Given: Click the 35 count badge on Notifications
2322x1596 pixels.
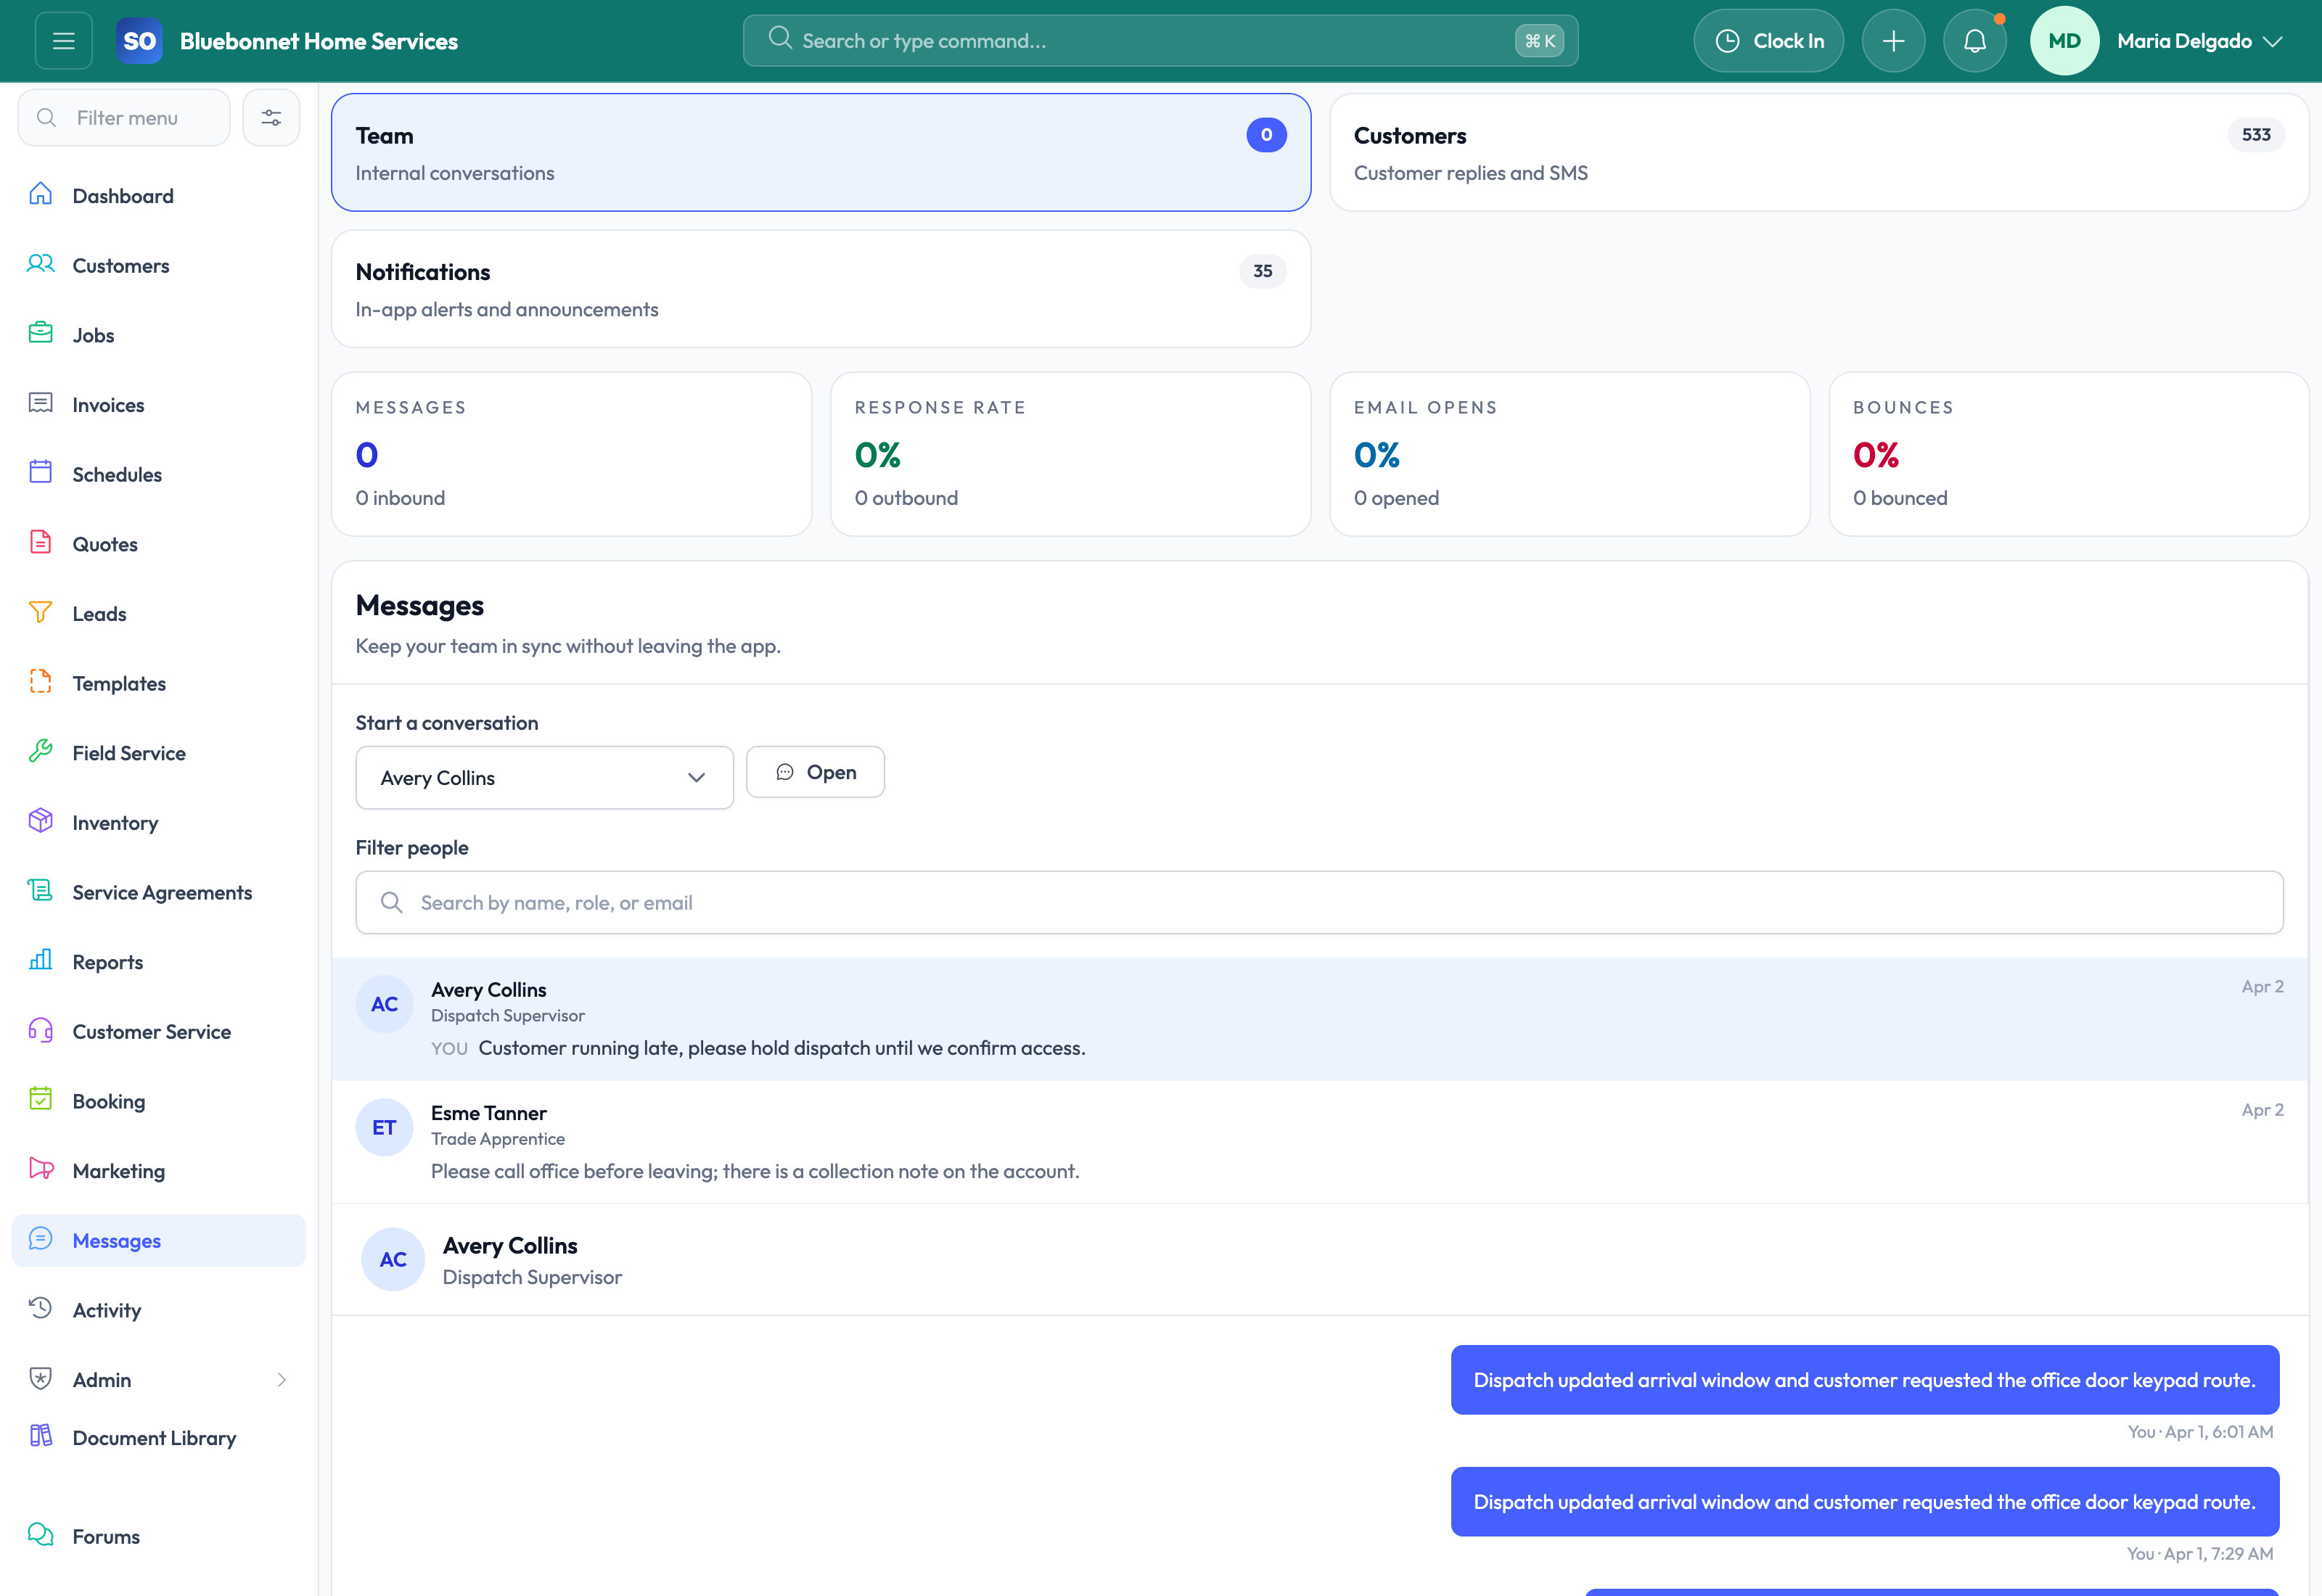Looking at the screenshot, I should (x=1262, y=271).
